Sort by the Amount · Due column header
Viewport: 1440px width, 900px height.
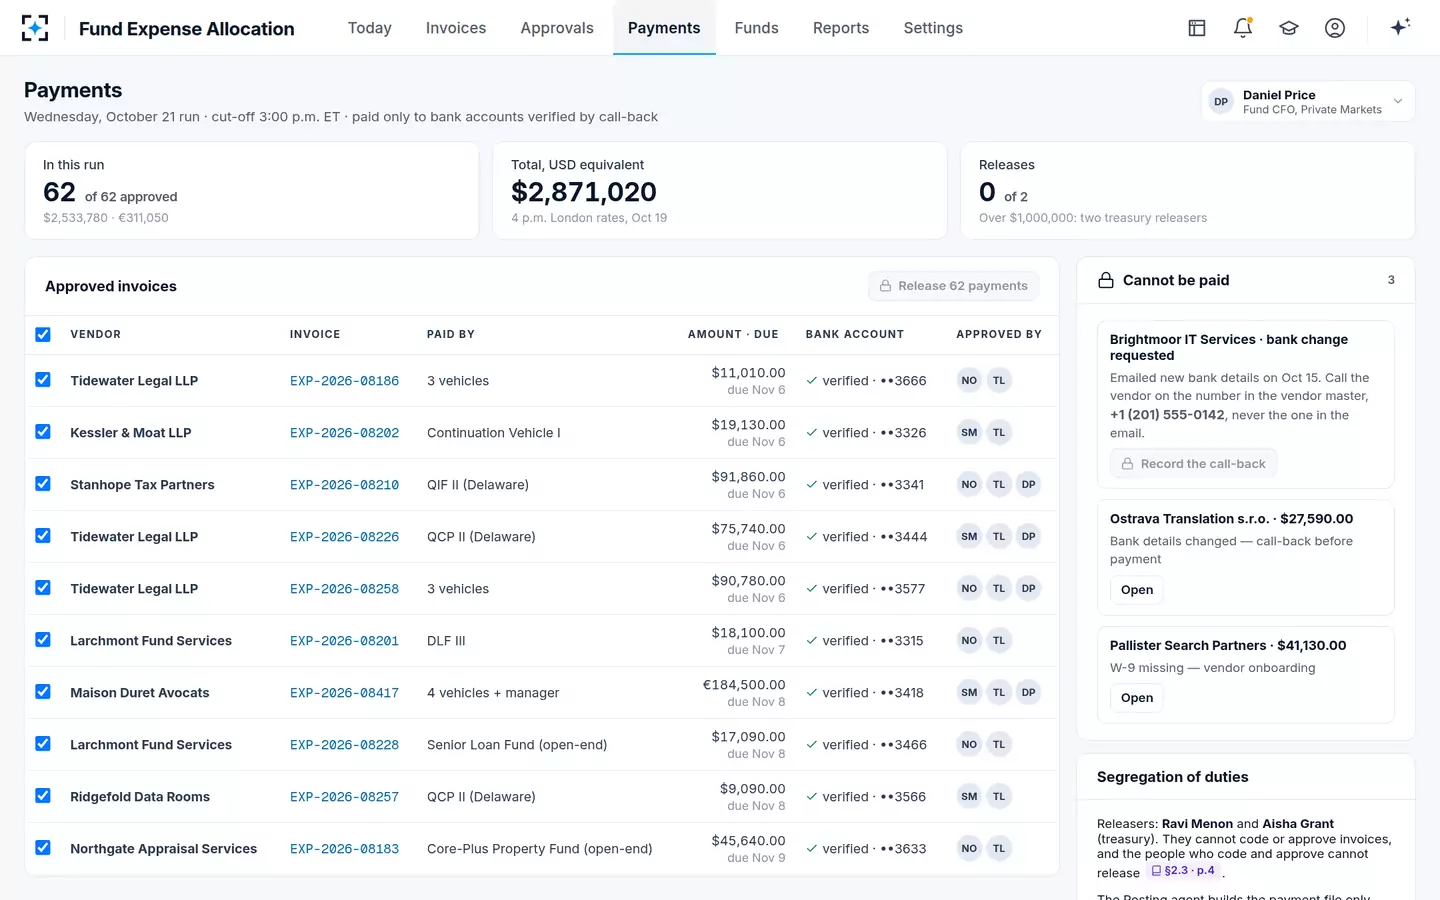click(x=733, y=334)
